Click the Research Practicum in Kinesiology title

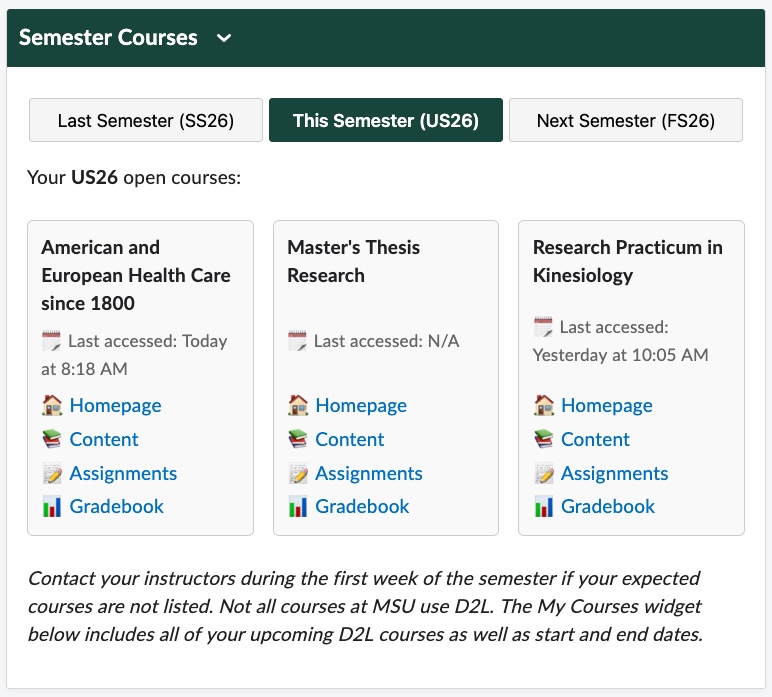pos(628,261)
